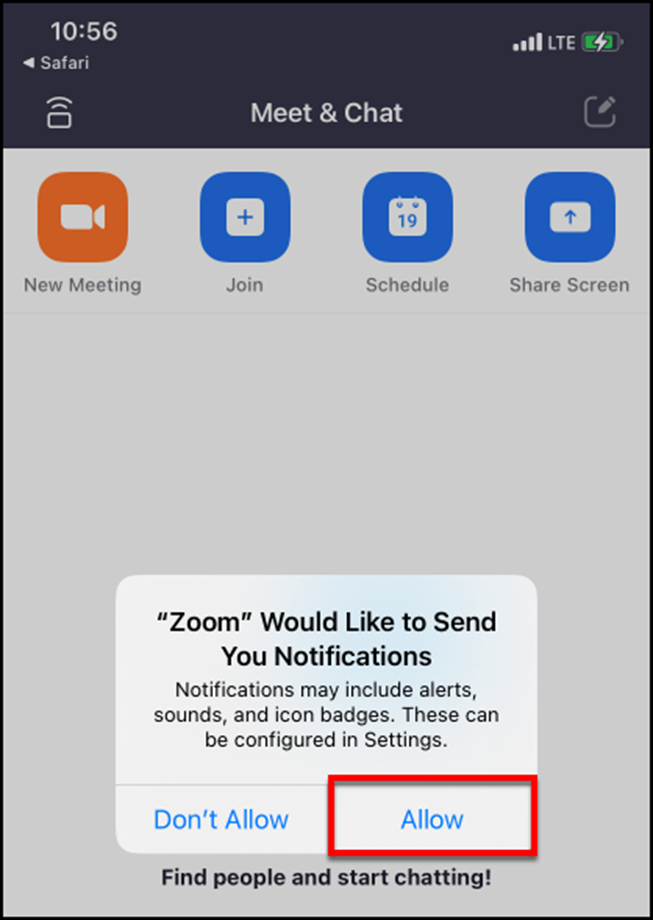Viewport: 653px width, 920px height.
Task: Open the Schedule calendar icon
Action: pos(408,217)
